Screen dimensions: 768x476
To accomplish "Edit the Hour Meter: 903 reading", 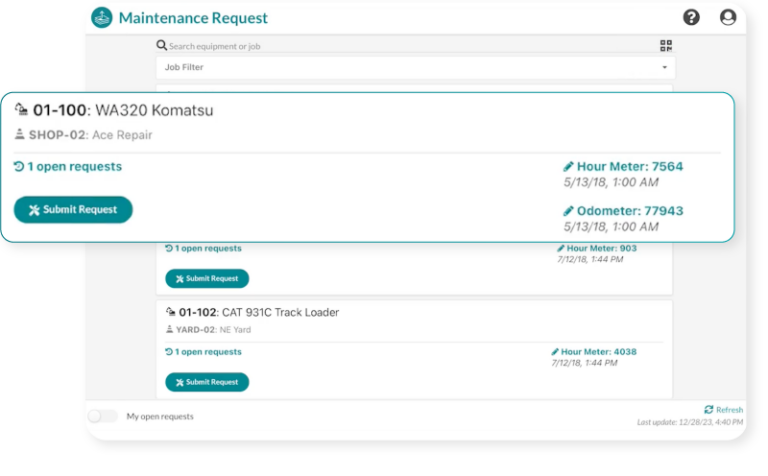I will click(596, 248).
